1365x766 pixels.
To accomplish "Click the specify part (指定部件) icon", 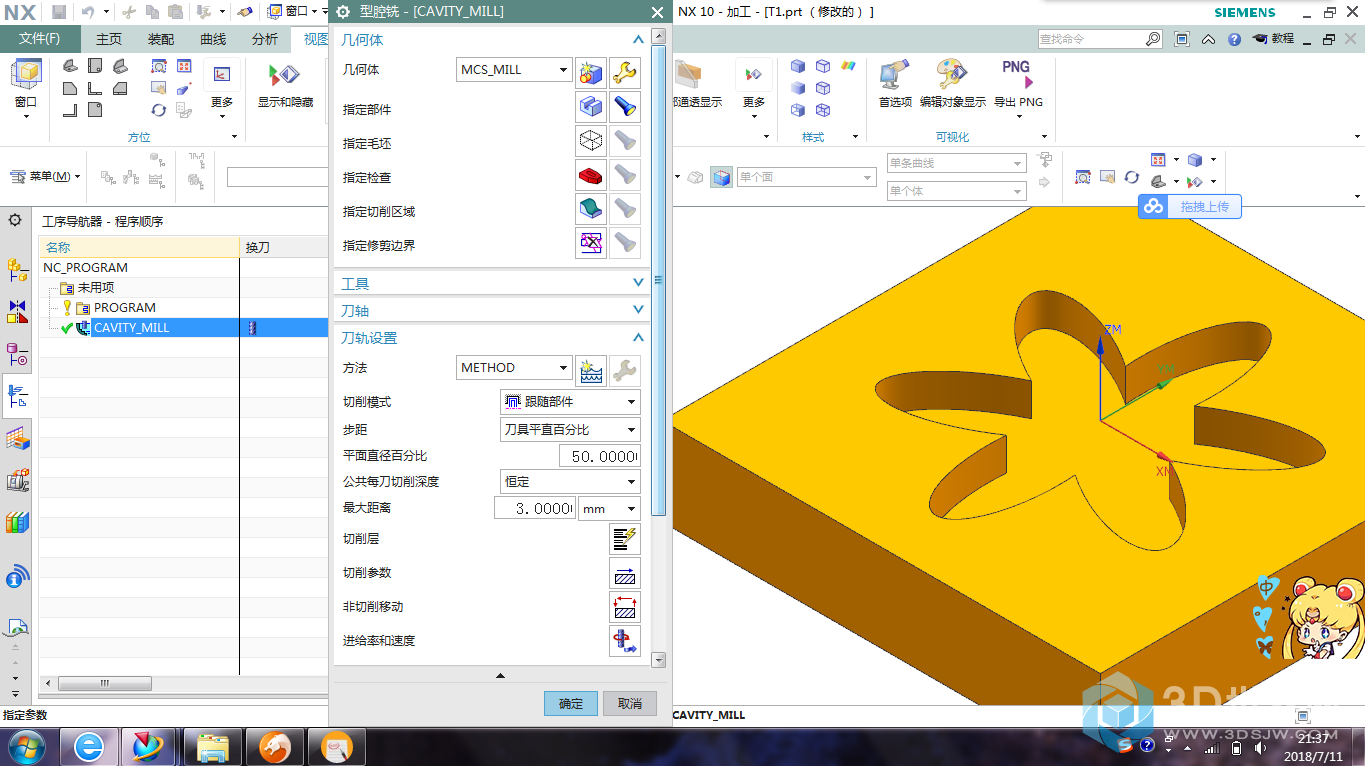I will pyautogui.click(x=592, y=107).
